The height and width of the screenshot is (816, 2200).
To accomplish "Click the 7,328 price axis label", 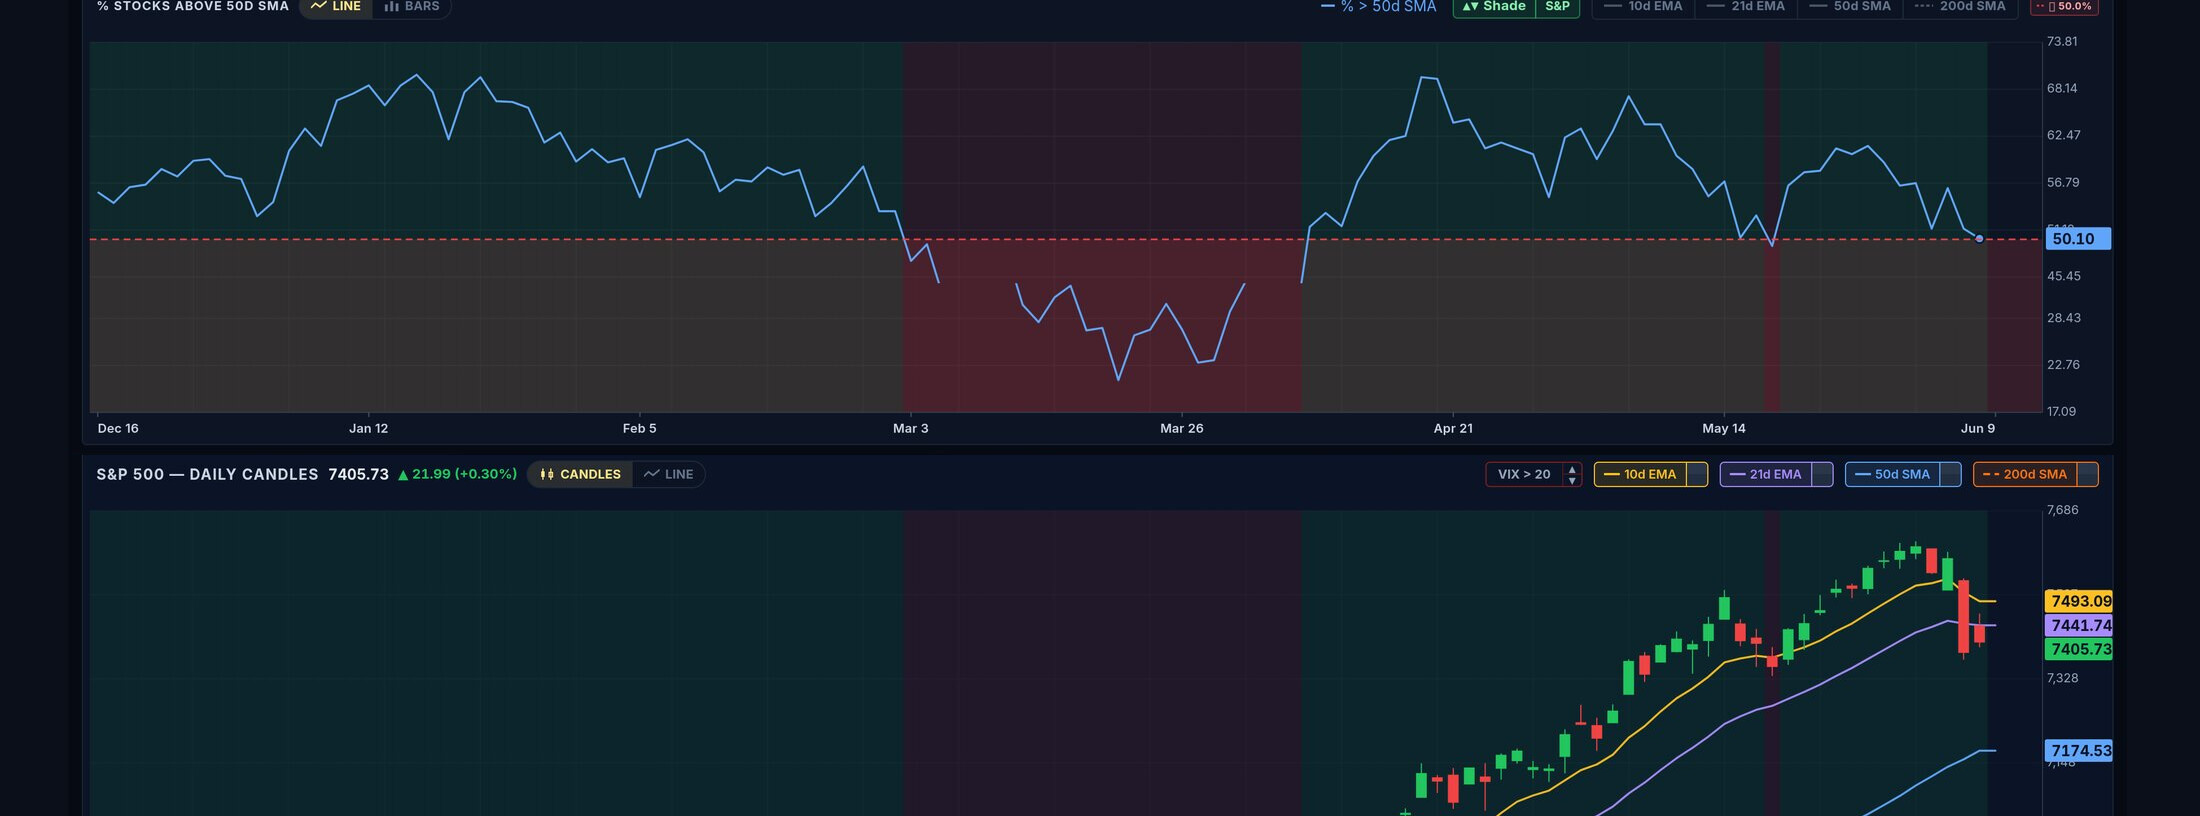I will tap(2062, 678).
